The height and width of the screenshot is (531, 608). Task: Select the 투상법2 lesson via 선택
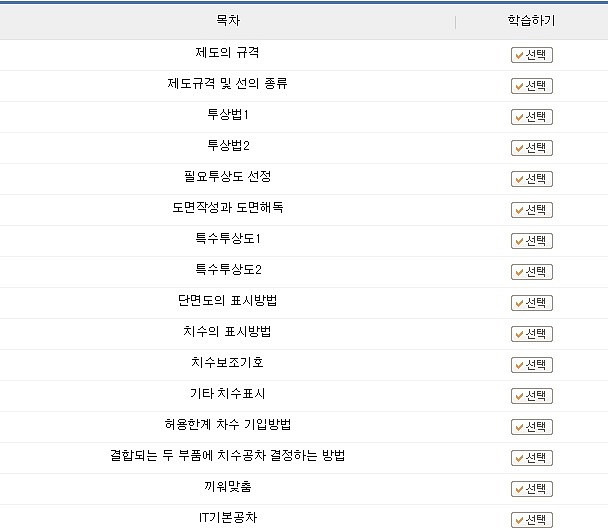532,148
